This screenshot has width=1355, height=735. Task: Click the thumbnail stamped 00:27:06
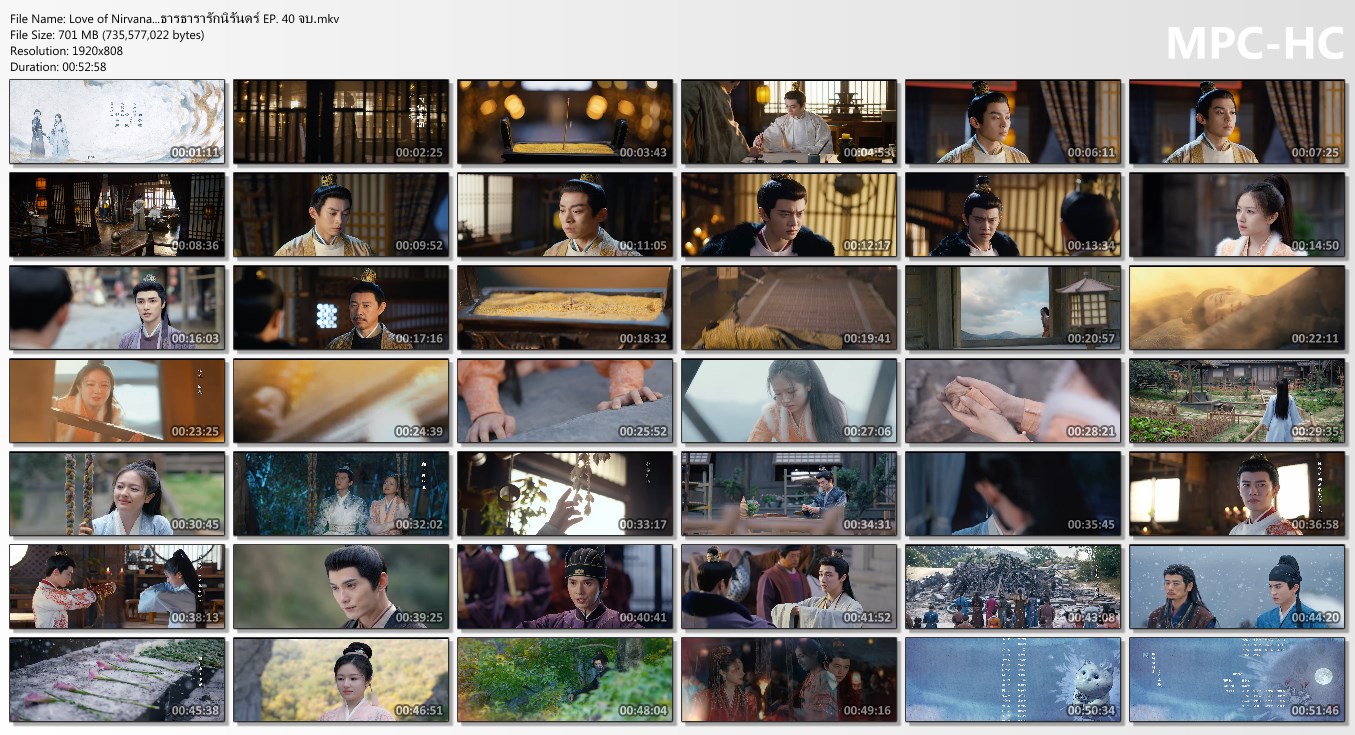pyautogui.click(x=789, y=400)
